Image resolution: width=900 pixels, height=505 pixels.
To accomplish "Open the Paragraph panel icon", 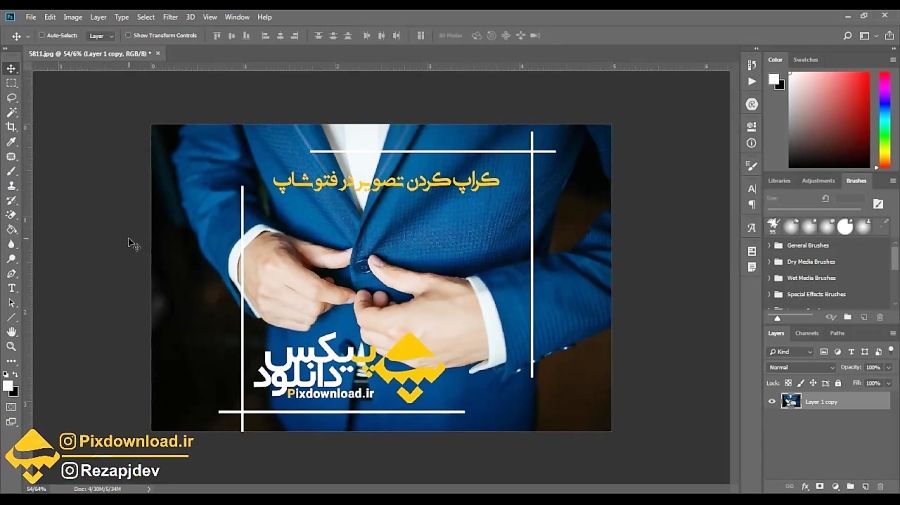I will [751, 204].
